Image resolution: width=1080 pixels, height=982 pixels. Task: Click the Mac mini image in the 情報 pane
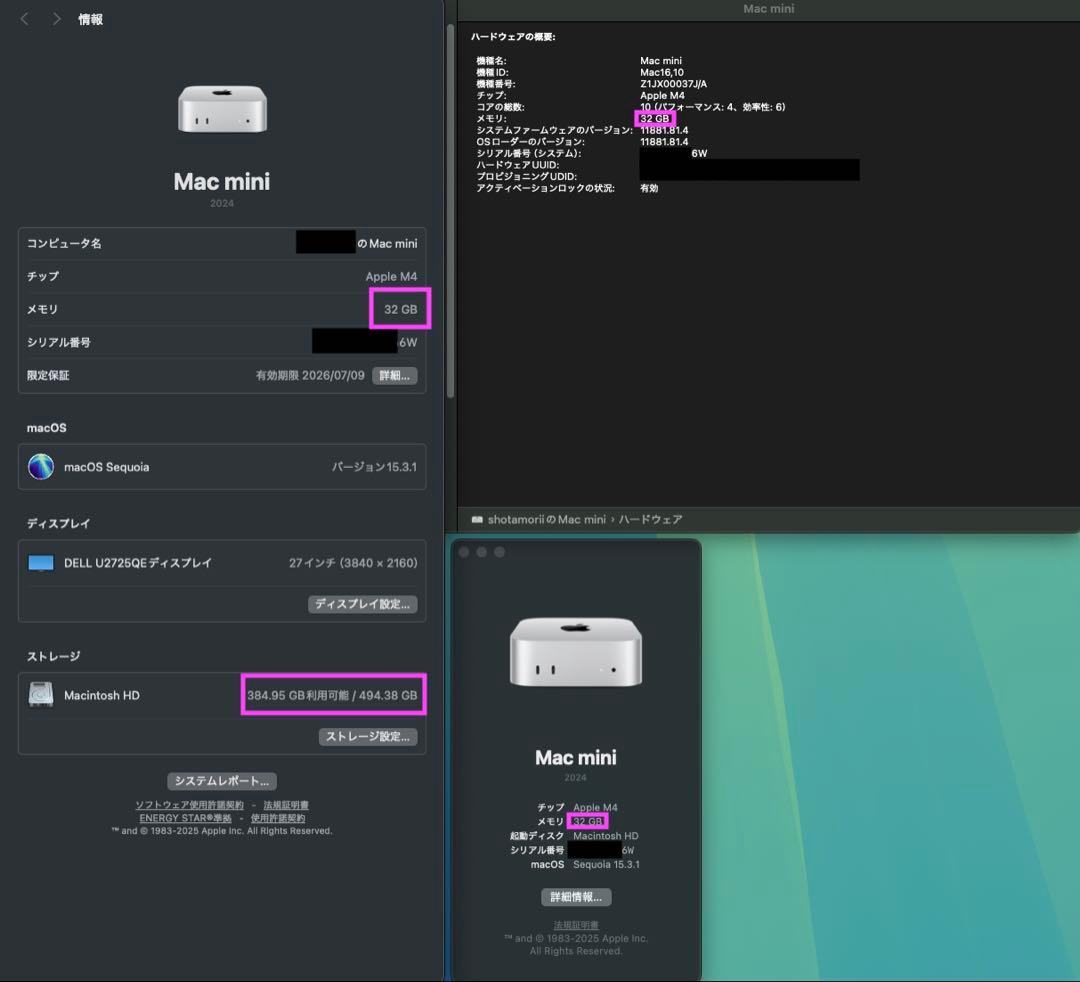222,109
